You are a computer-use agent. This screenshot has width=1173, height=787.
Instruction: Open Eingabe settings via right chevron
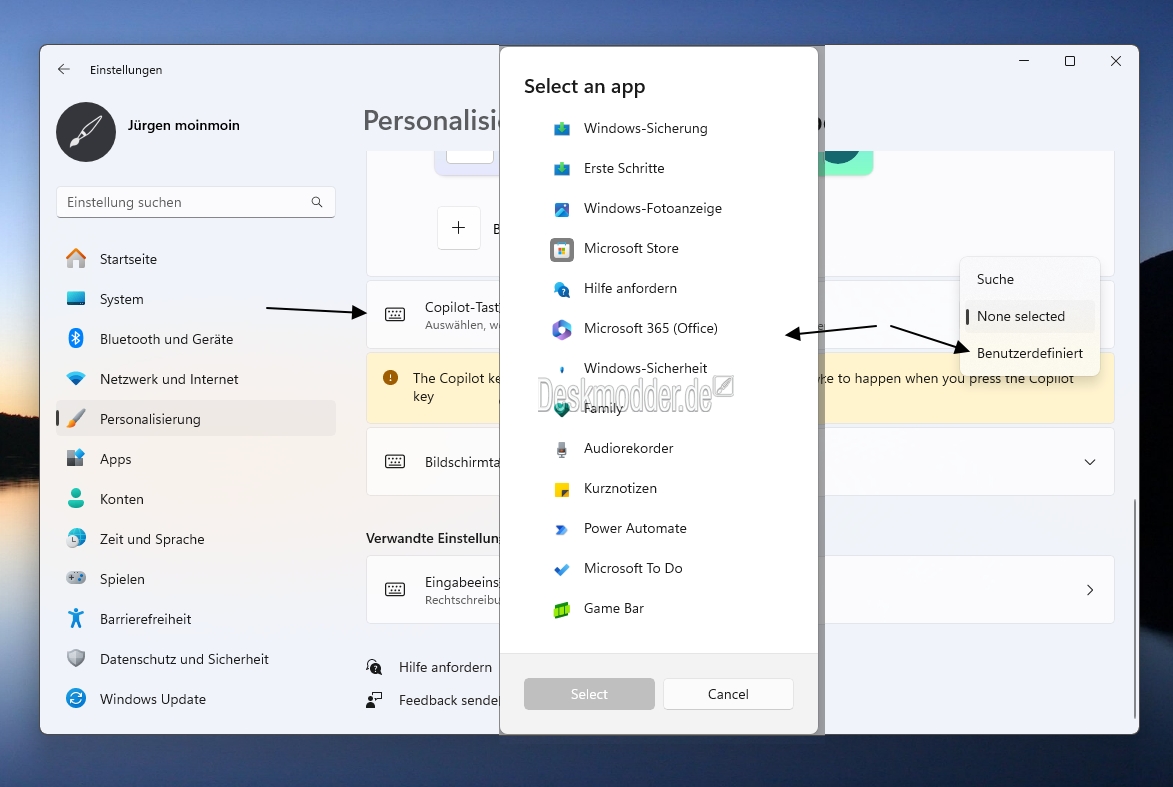pyautogui.click(x=1090, y=590)
